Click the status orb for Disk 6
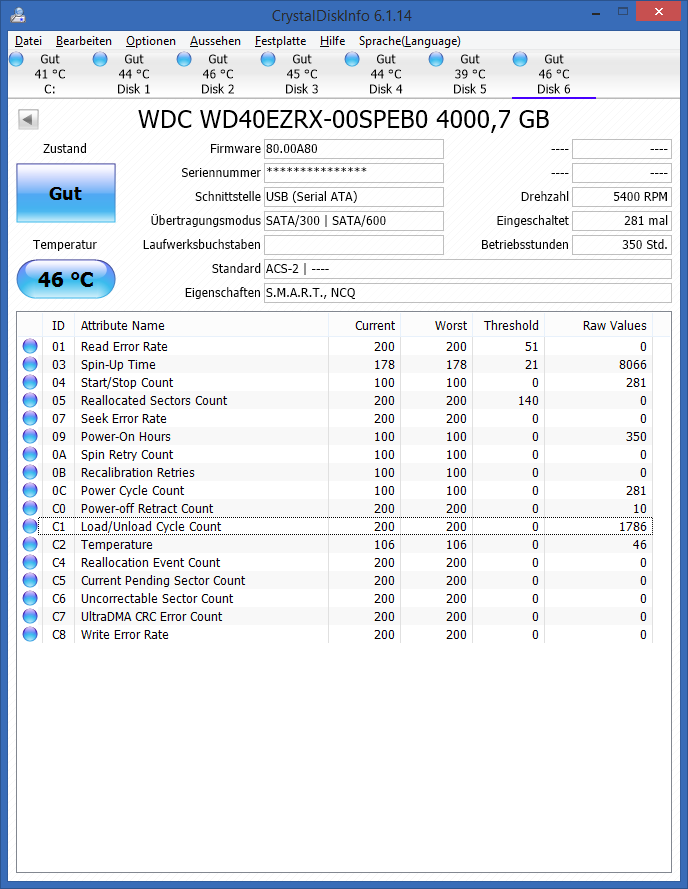688x889 pixels. click(x=520, y=59)
